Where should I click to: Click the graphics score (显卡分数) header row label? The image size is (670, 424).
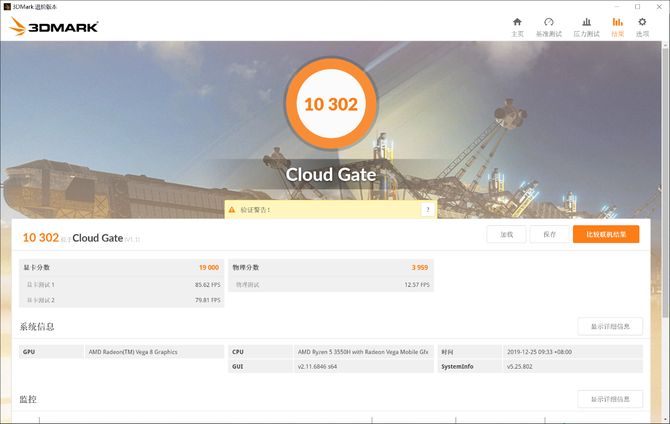click(x=37, y=267)
